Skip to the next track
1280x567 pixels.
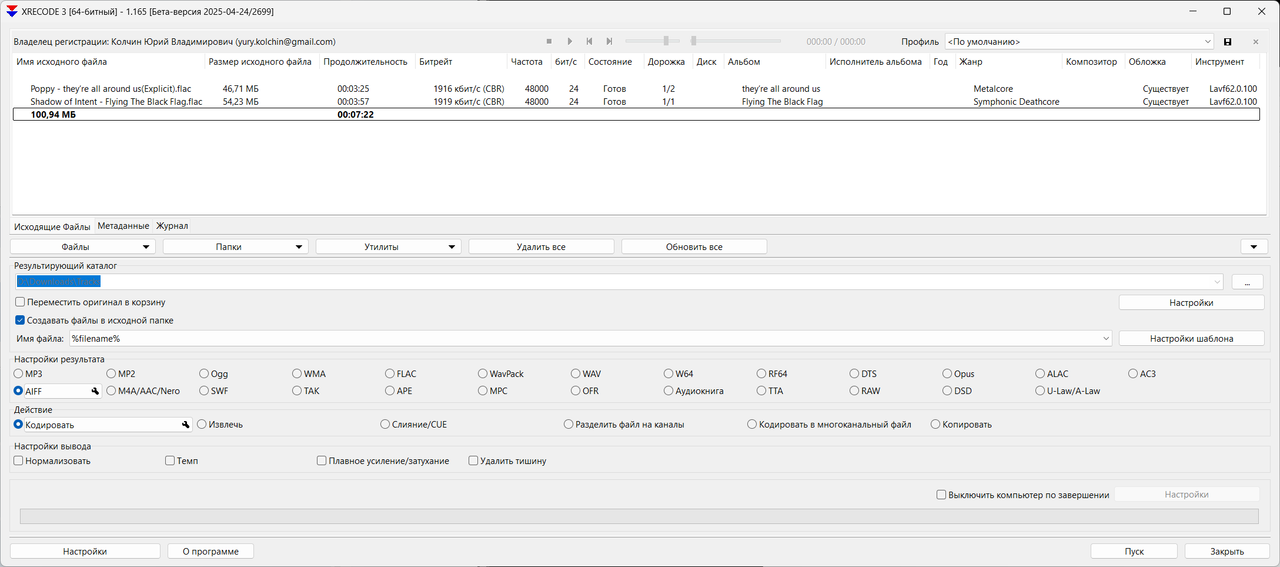click(x=609, y=41)
